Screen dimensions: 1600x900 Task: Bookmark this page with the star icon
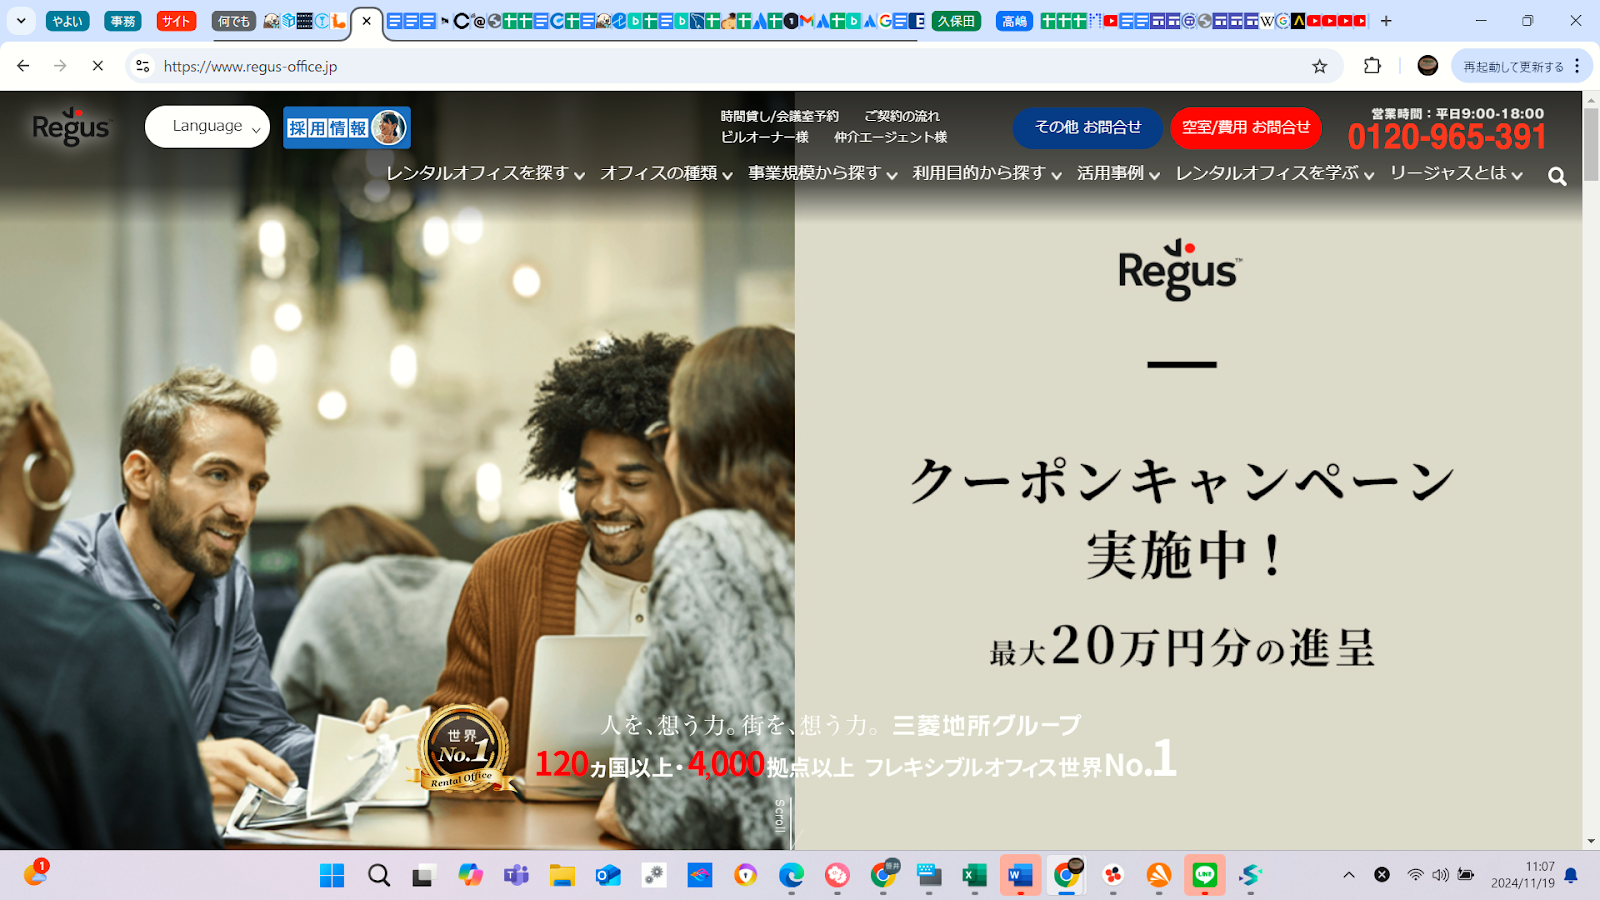(1320, 66)
